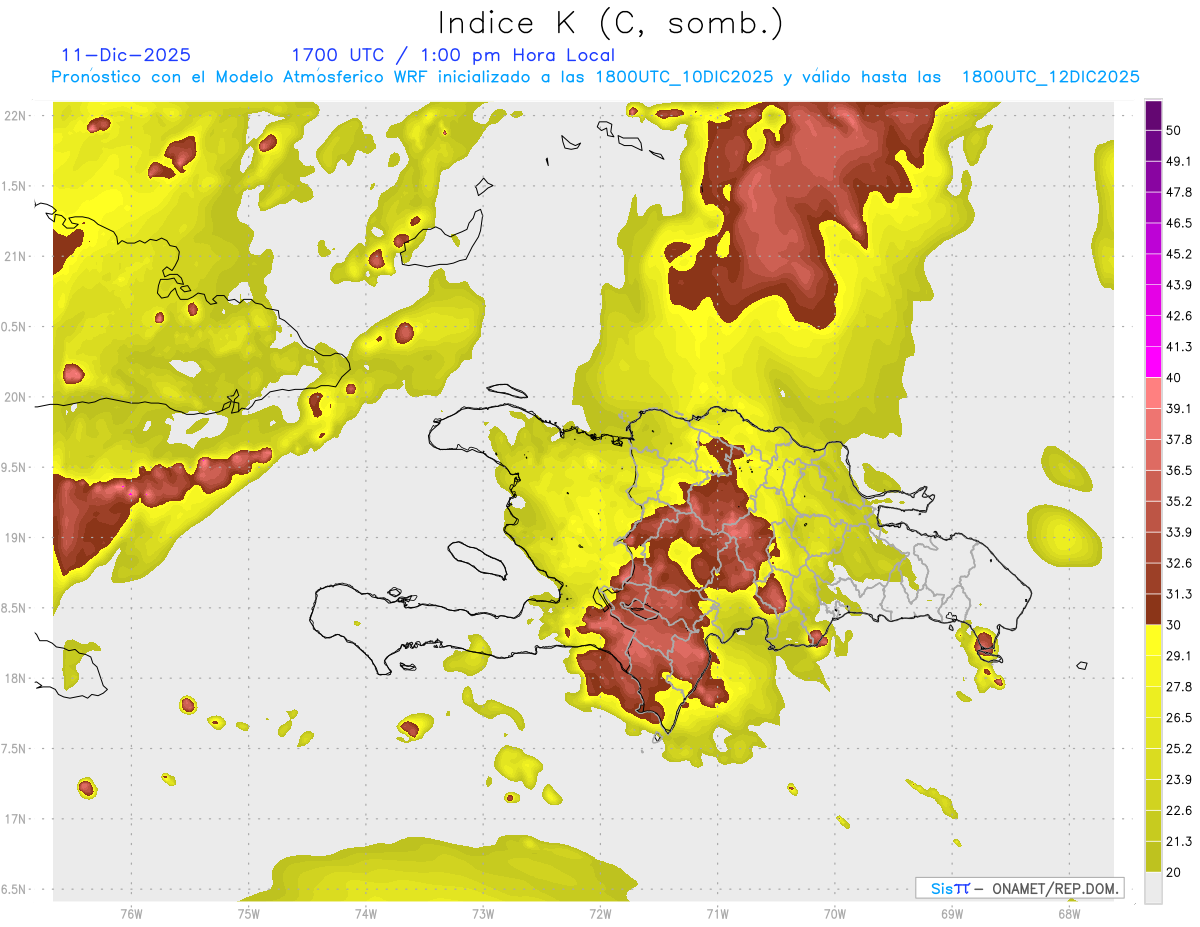Click the 6.5N latitude label

pyautogui.click(x=14, y=890)
